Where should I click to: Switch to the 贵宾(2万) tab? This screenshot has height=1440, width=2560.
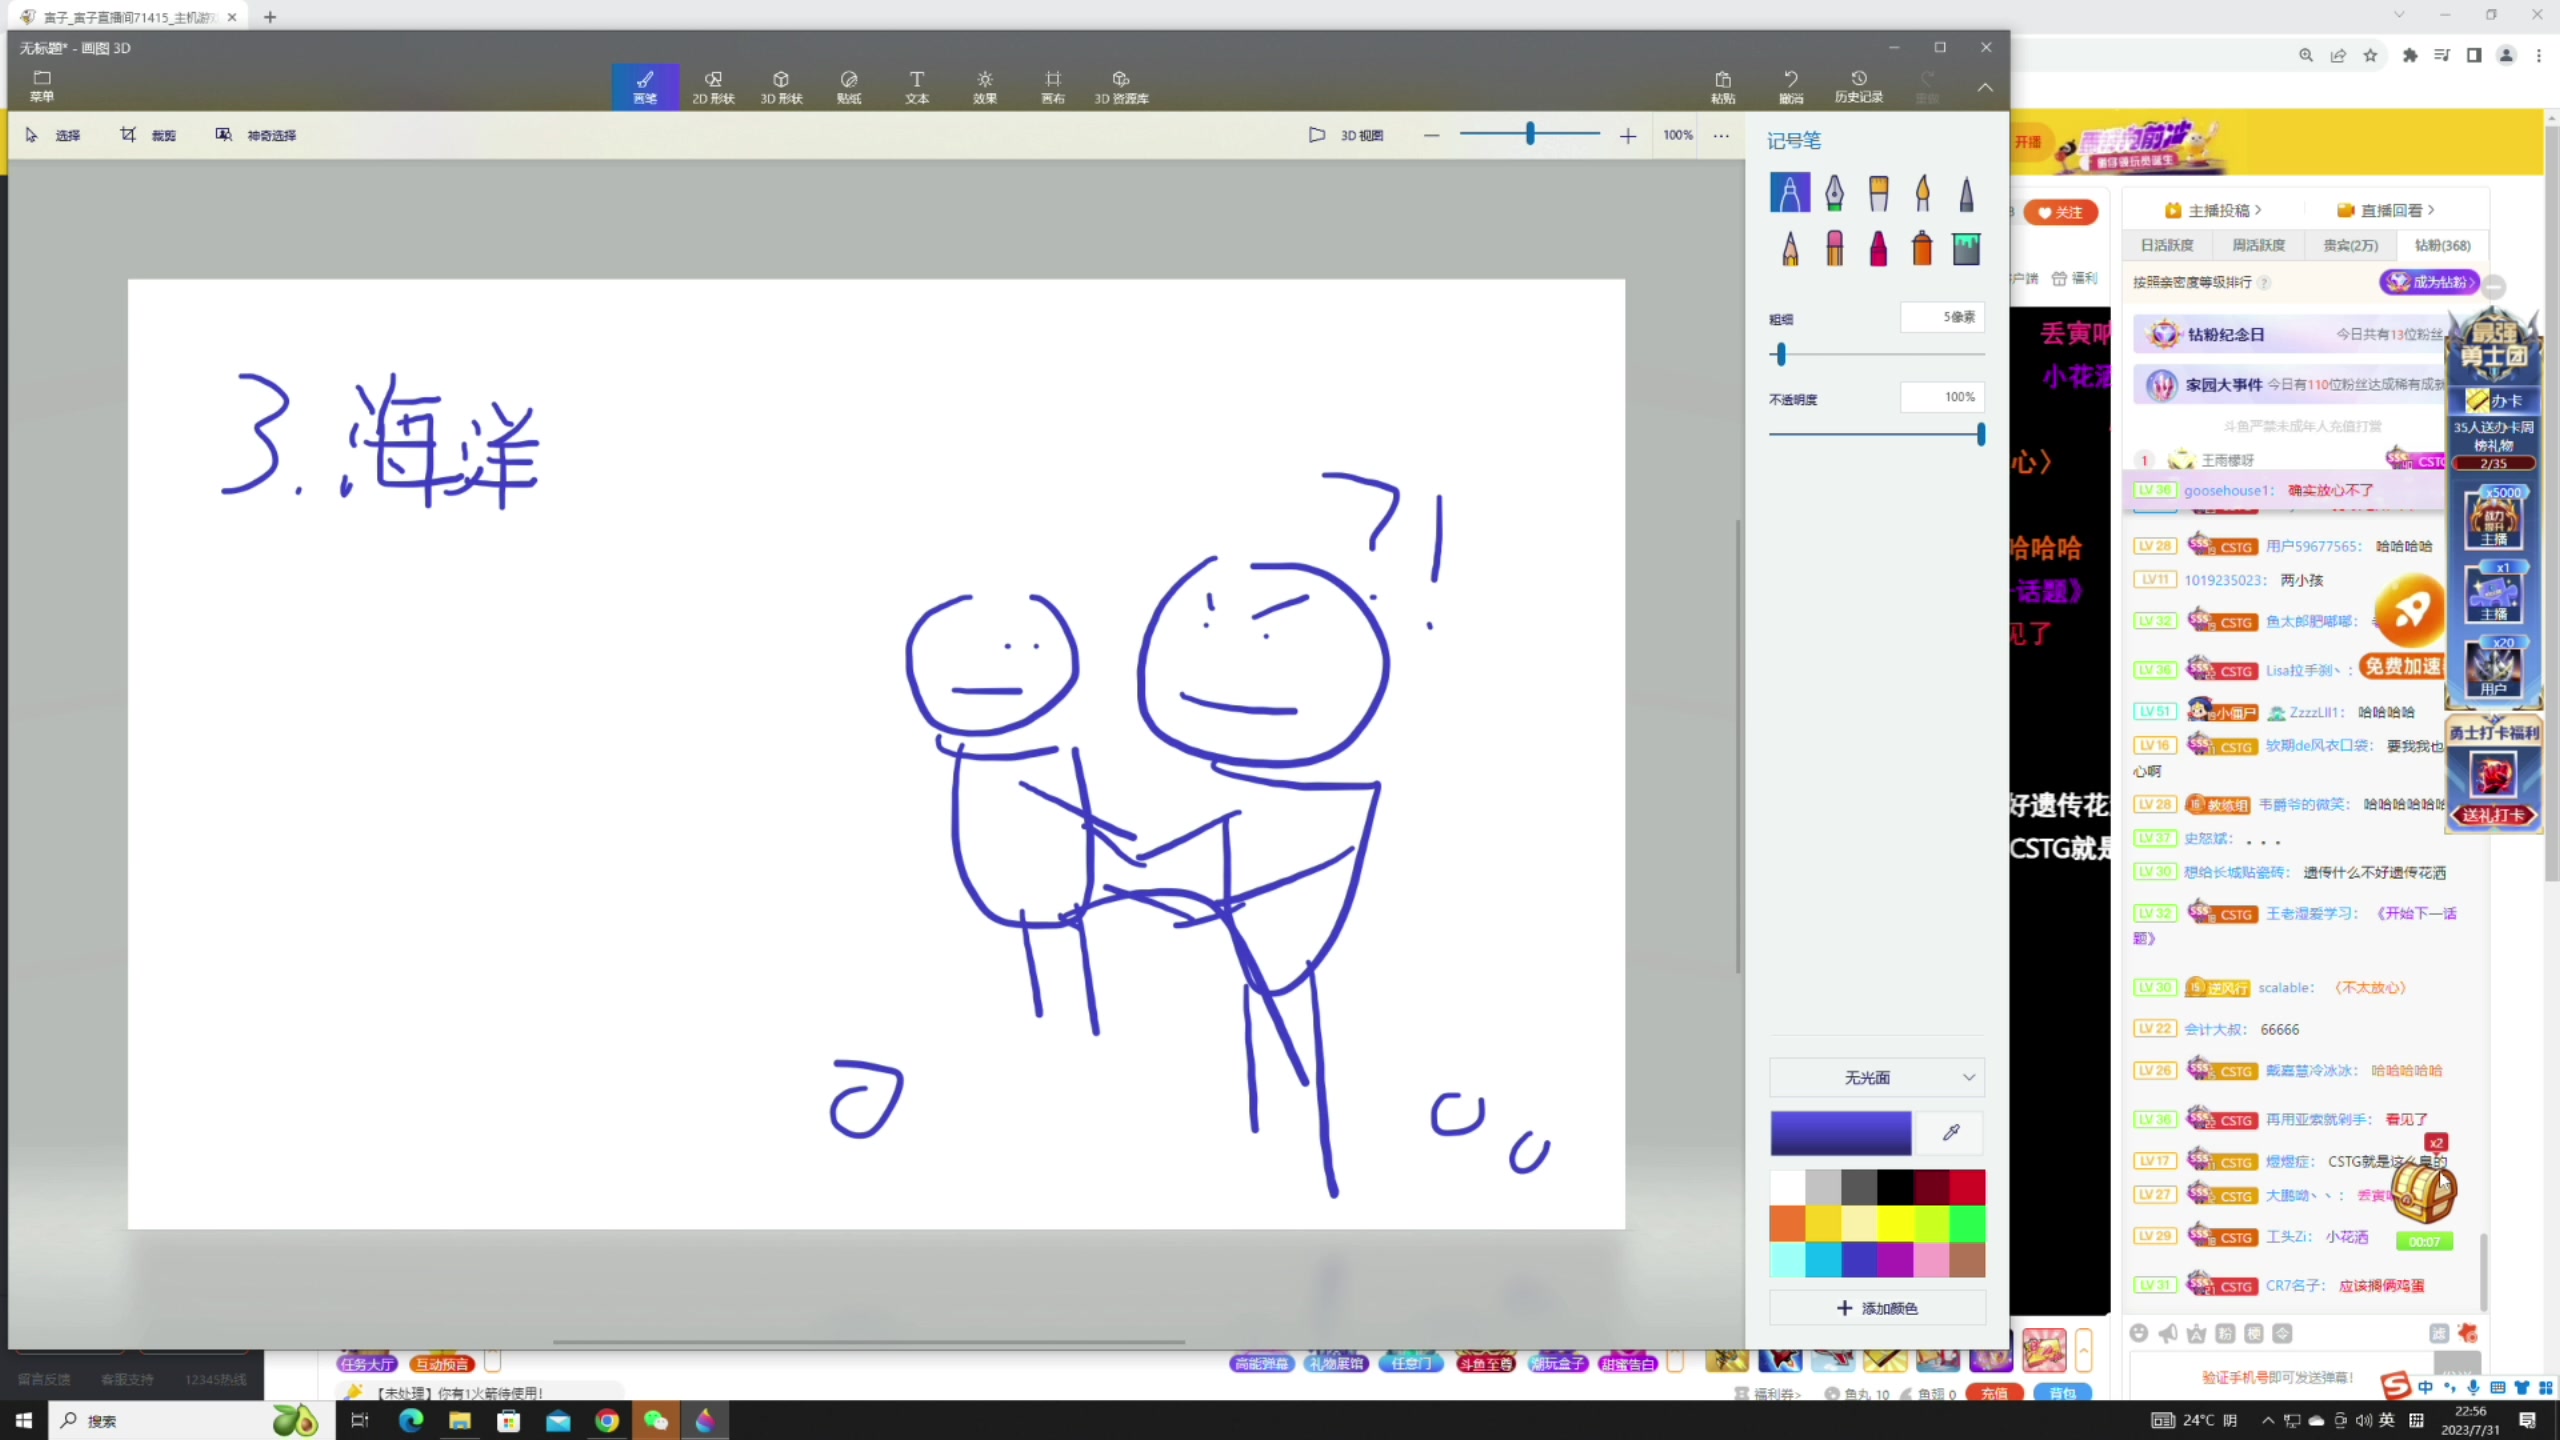click(2350, 245)
